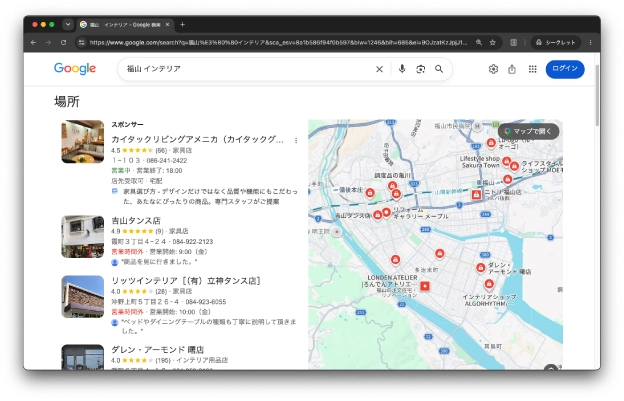The image size is (624, 401).
Task: Open the side panel icon in the toolbar
Action: pos(514,42)
